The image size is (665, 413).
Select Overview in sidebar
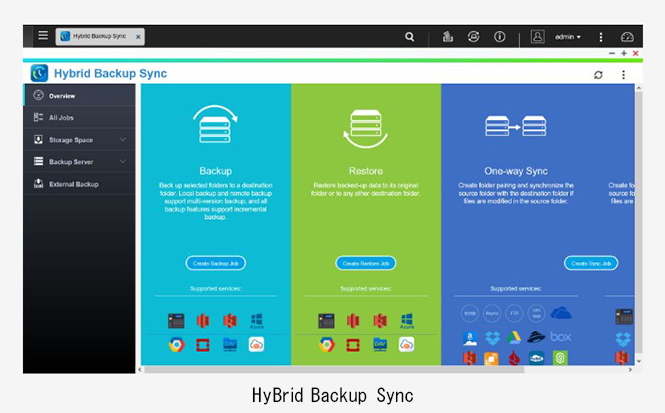[x=80, y=95]
